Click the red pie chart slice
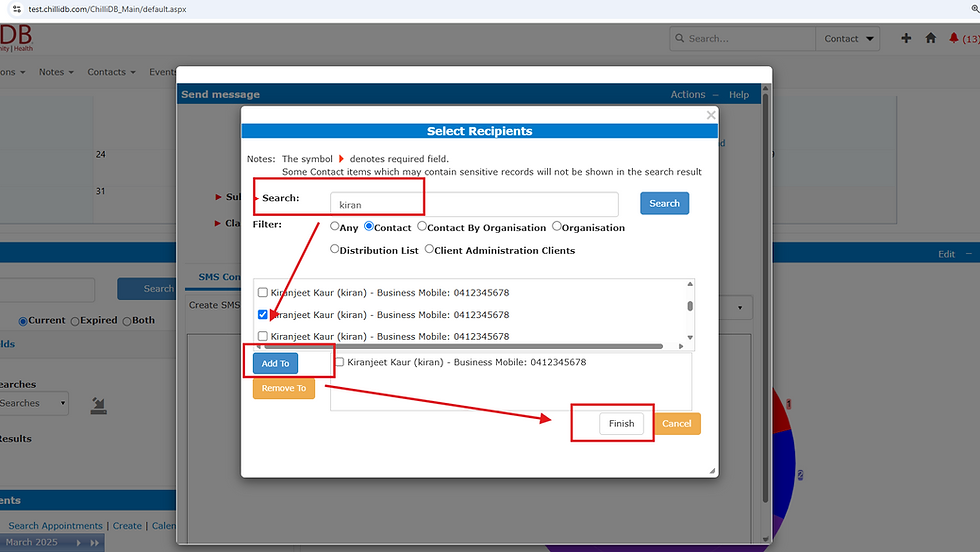The height and width of the screenshot is (552, 980). pos(781,413)
